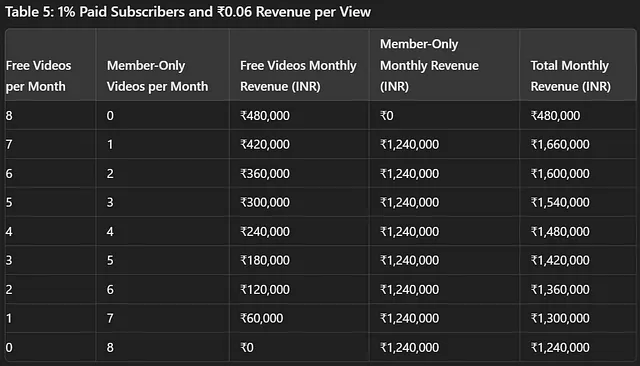This screenshot has width=640, height=366.
Task: Click member-only revenue ₹1,240,000 in the ₹300,000 row
Action: point(410,202)
